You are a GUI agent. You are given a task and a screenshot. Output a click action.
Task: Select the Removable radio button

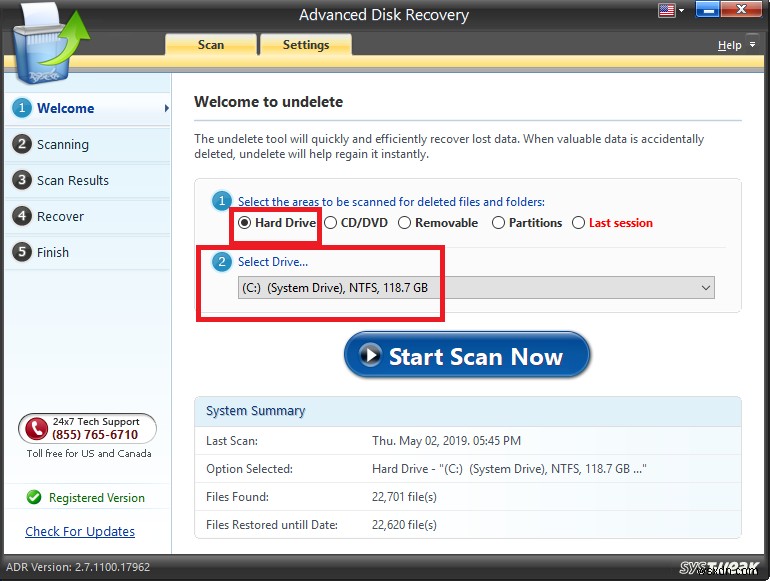click(405, 223)
